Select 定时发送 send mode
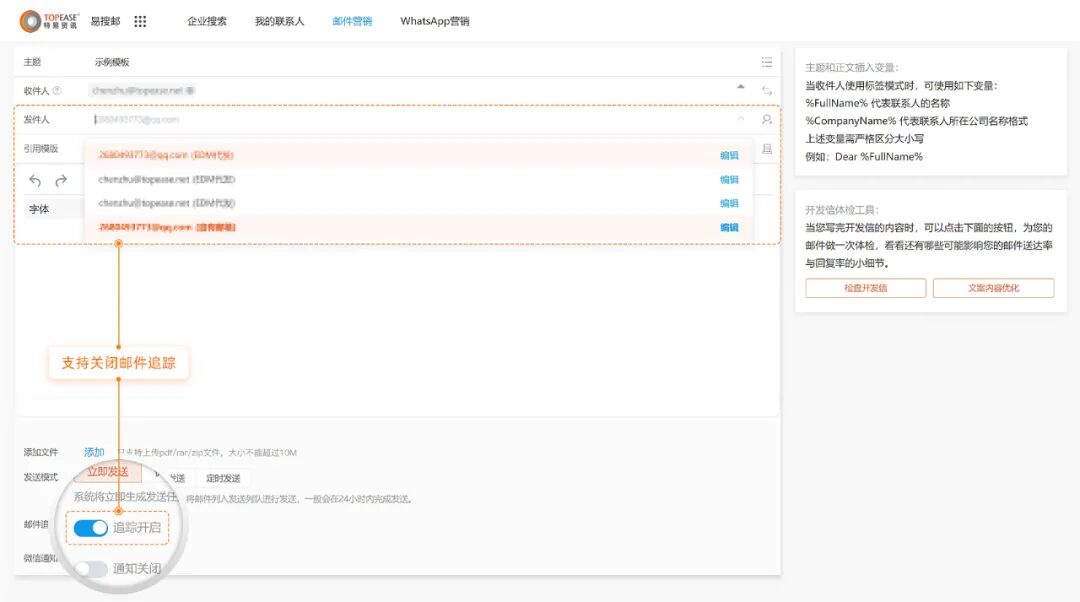The image size is (1080, 602). point(223,478)
